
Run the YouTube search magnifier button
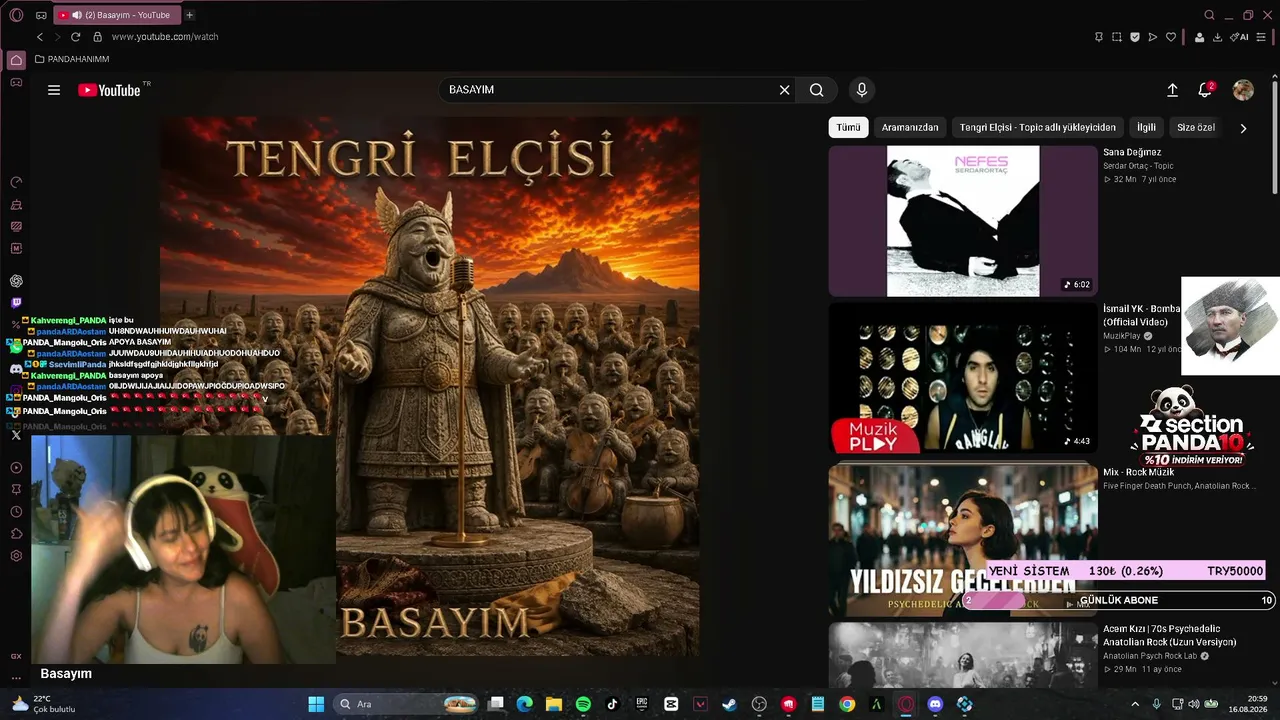point(817,90)
